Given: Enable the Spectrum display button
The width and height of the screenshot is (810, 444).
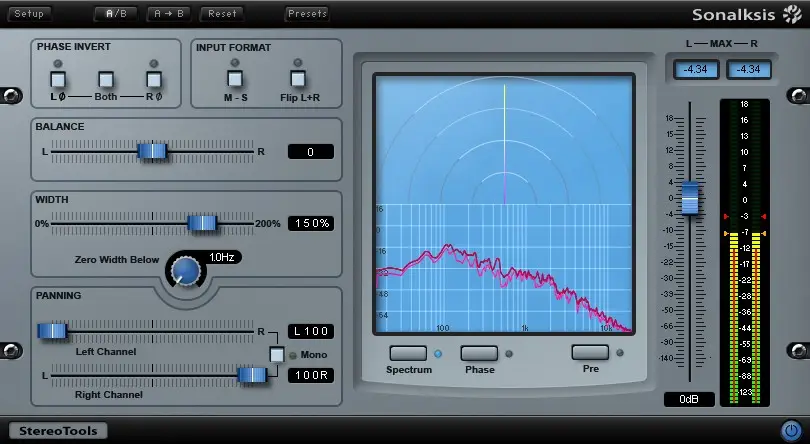Looking at the screenshot, I should coord(408,354).
